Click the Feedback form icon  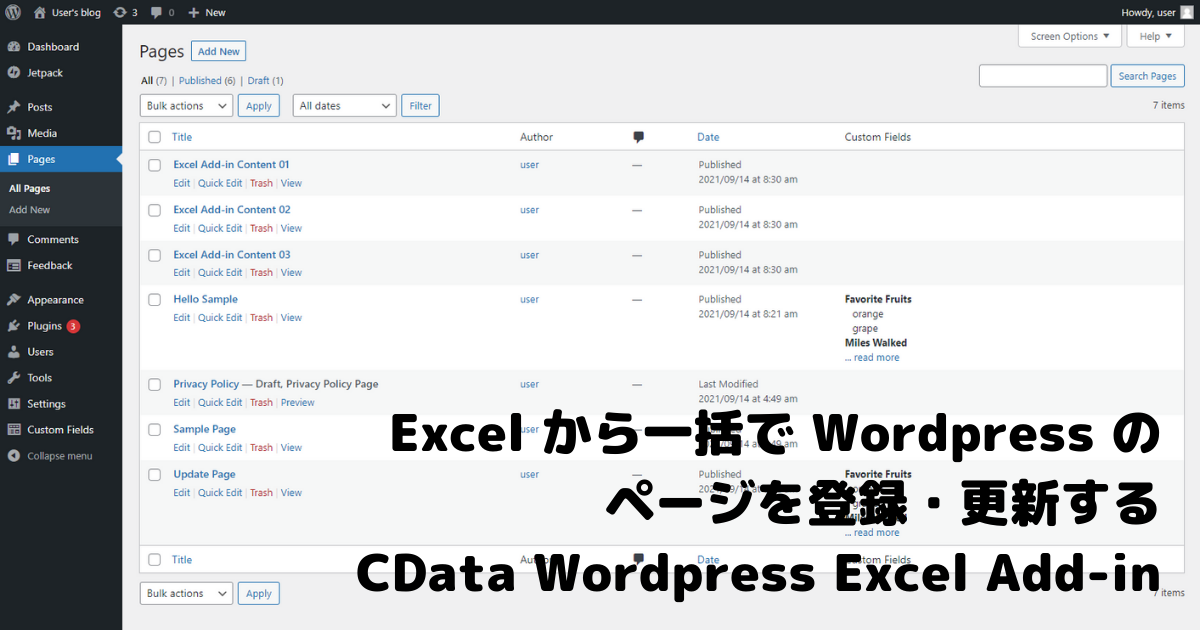[x=13, y=265]
